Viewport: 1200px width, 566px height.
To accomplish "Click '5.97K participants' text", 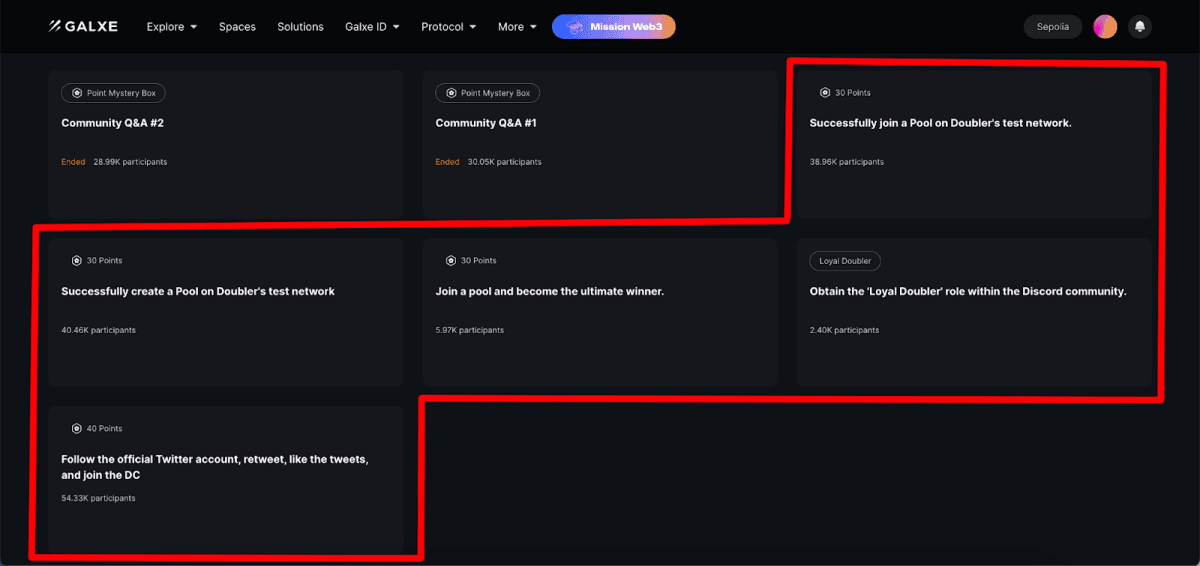I will click(470, 330).
